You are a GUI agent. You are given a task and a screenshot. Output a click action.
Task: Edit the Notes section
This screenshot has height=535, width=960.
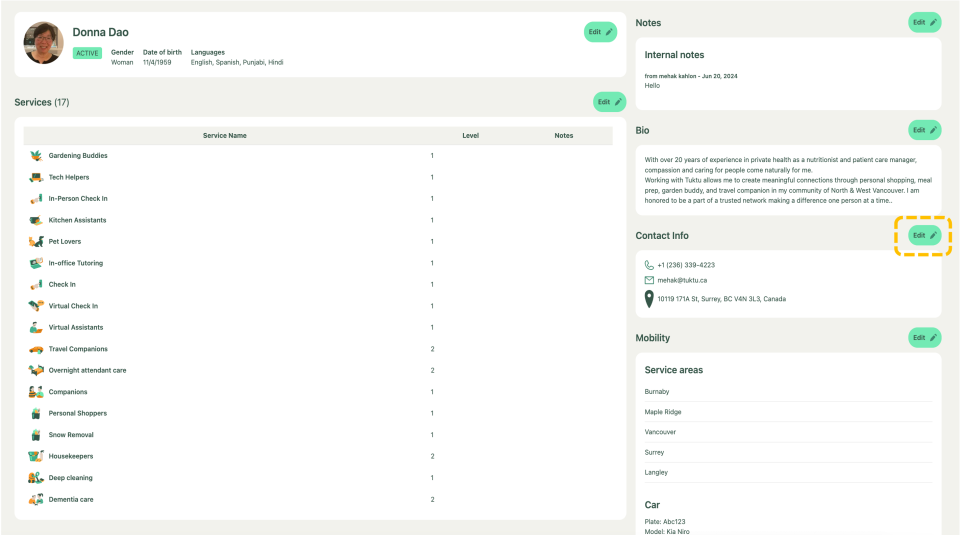[x=924, y=22]
